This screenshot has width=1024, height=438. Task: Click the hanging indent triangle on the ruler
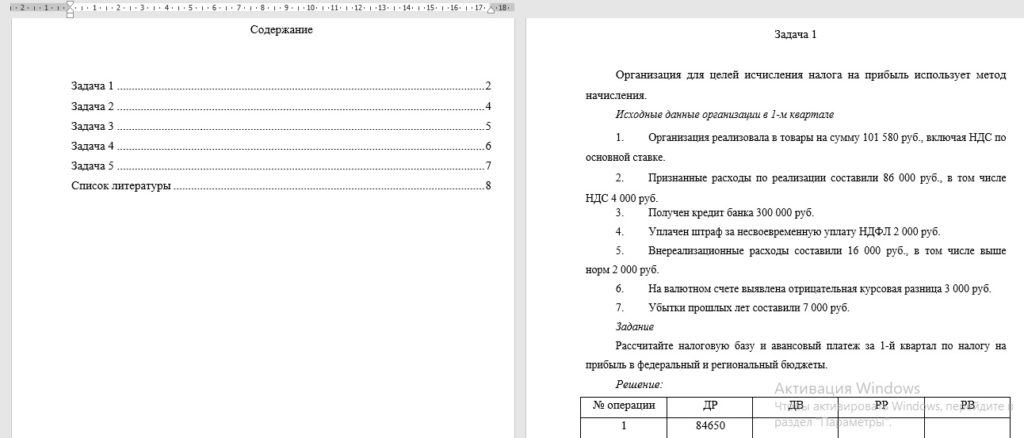(71, 9)
